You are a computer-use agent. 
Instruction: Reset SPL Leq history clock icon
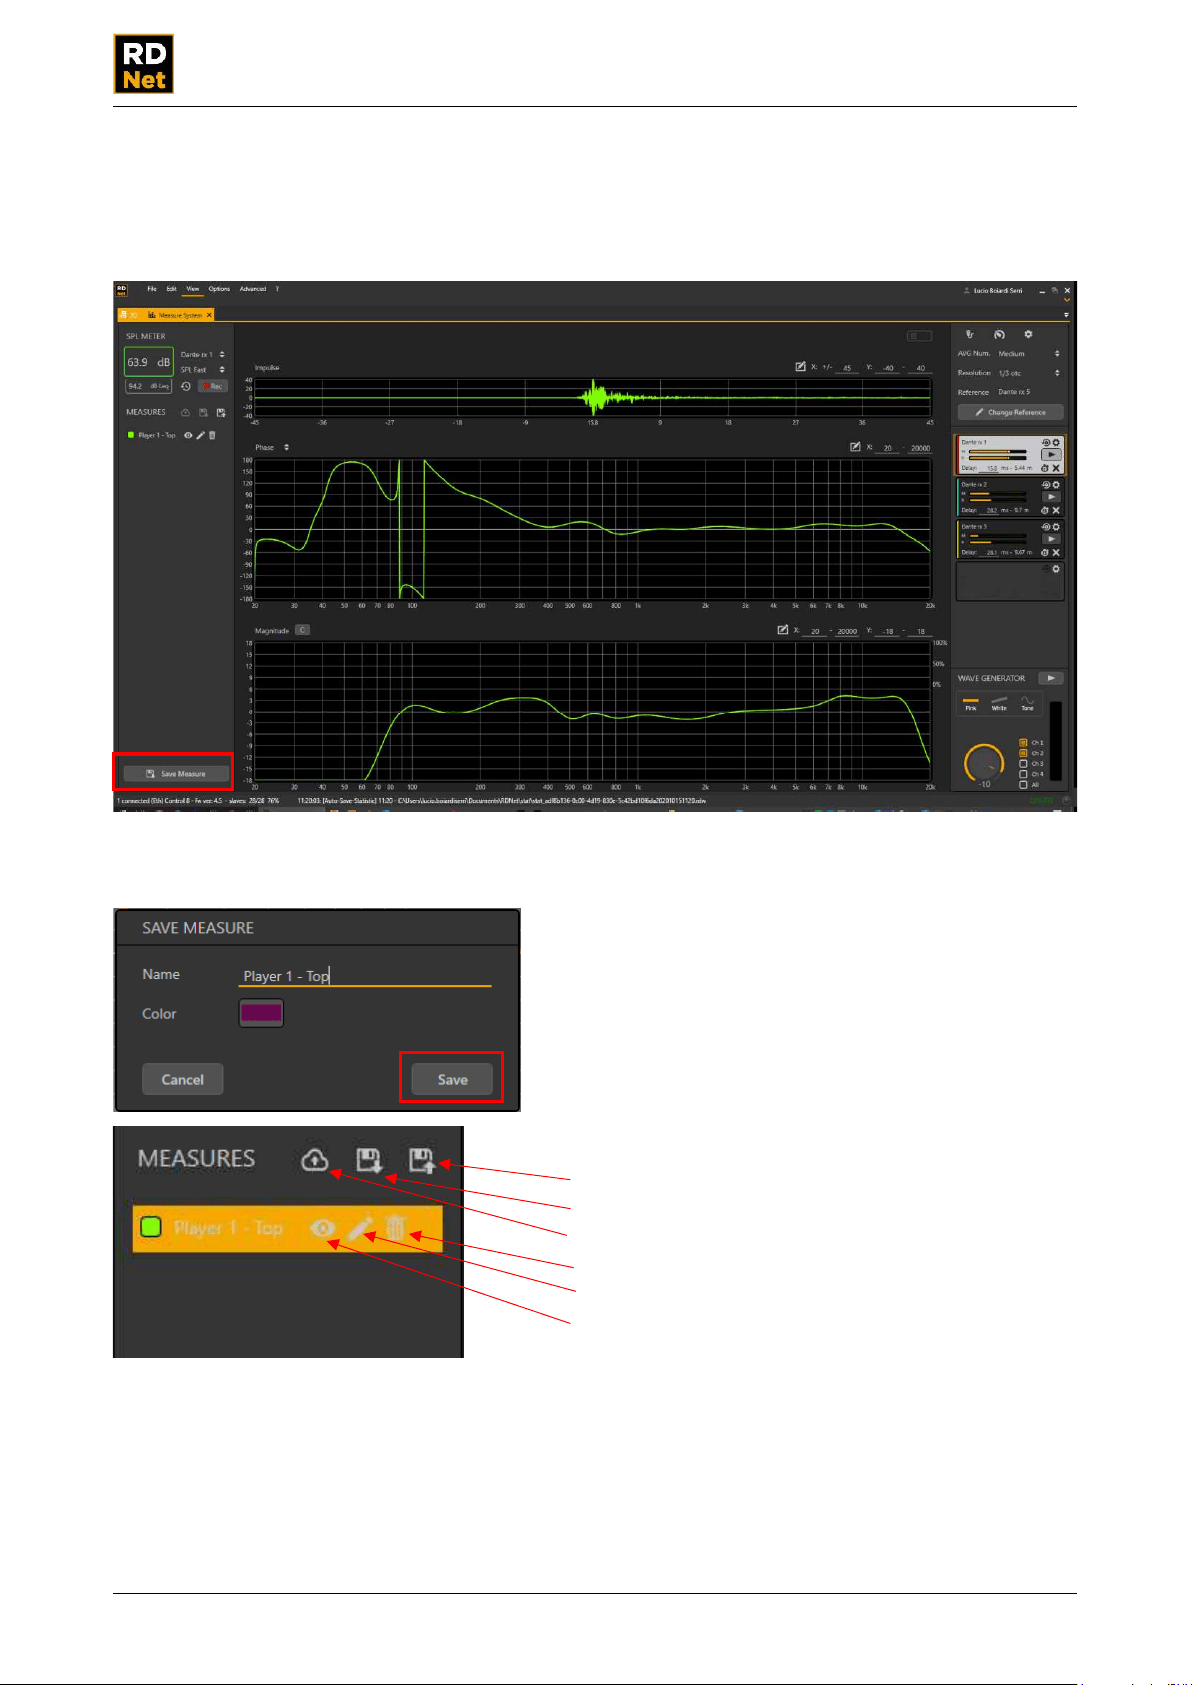pos(186,386)
